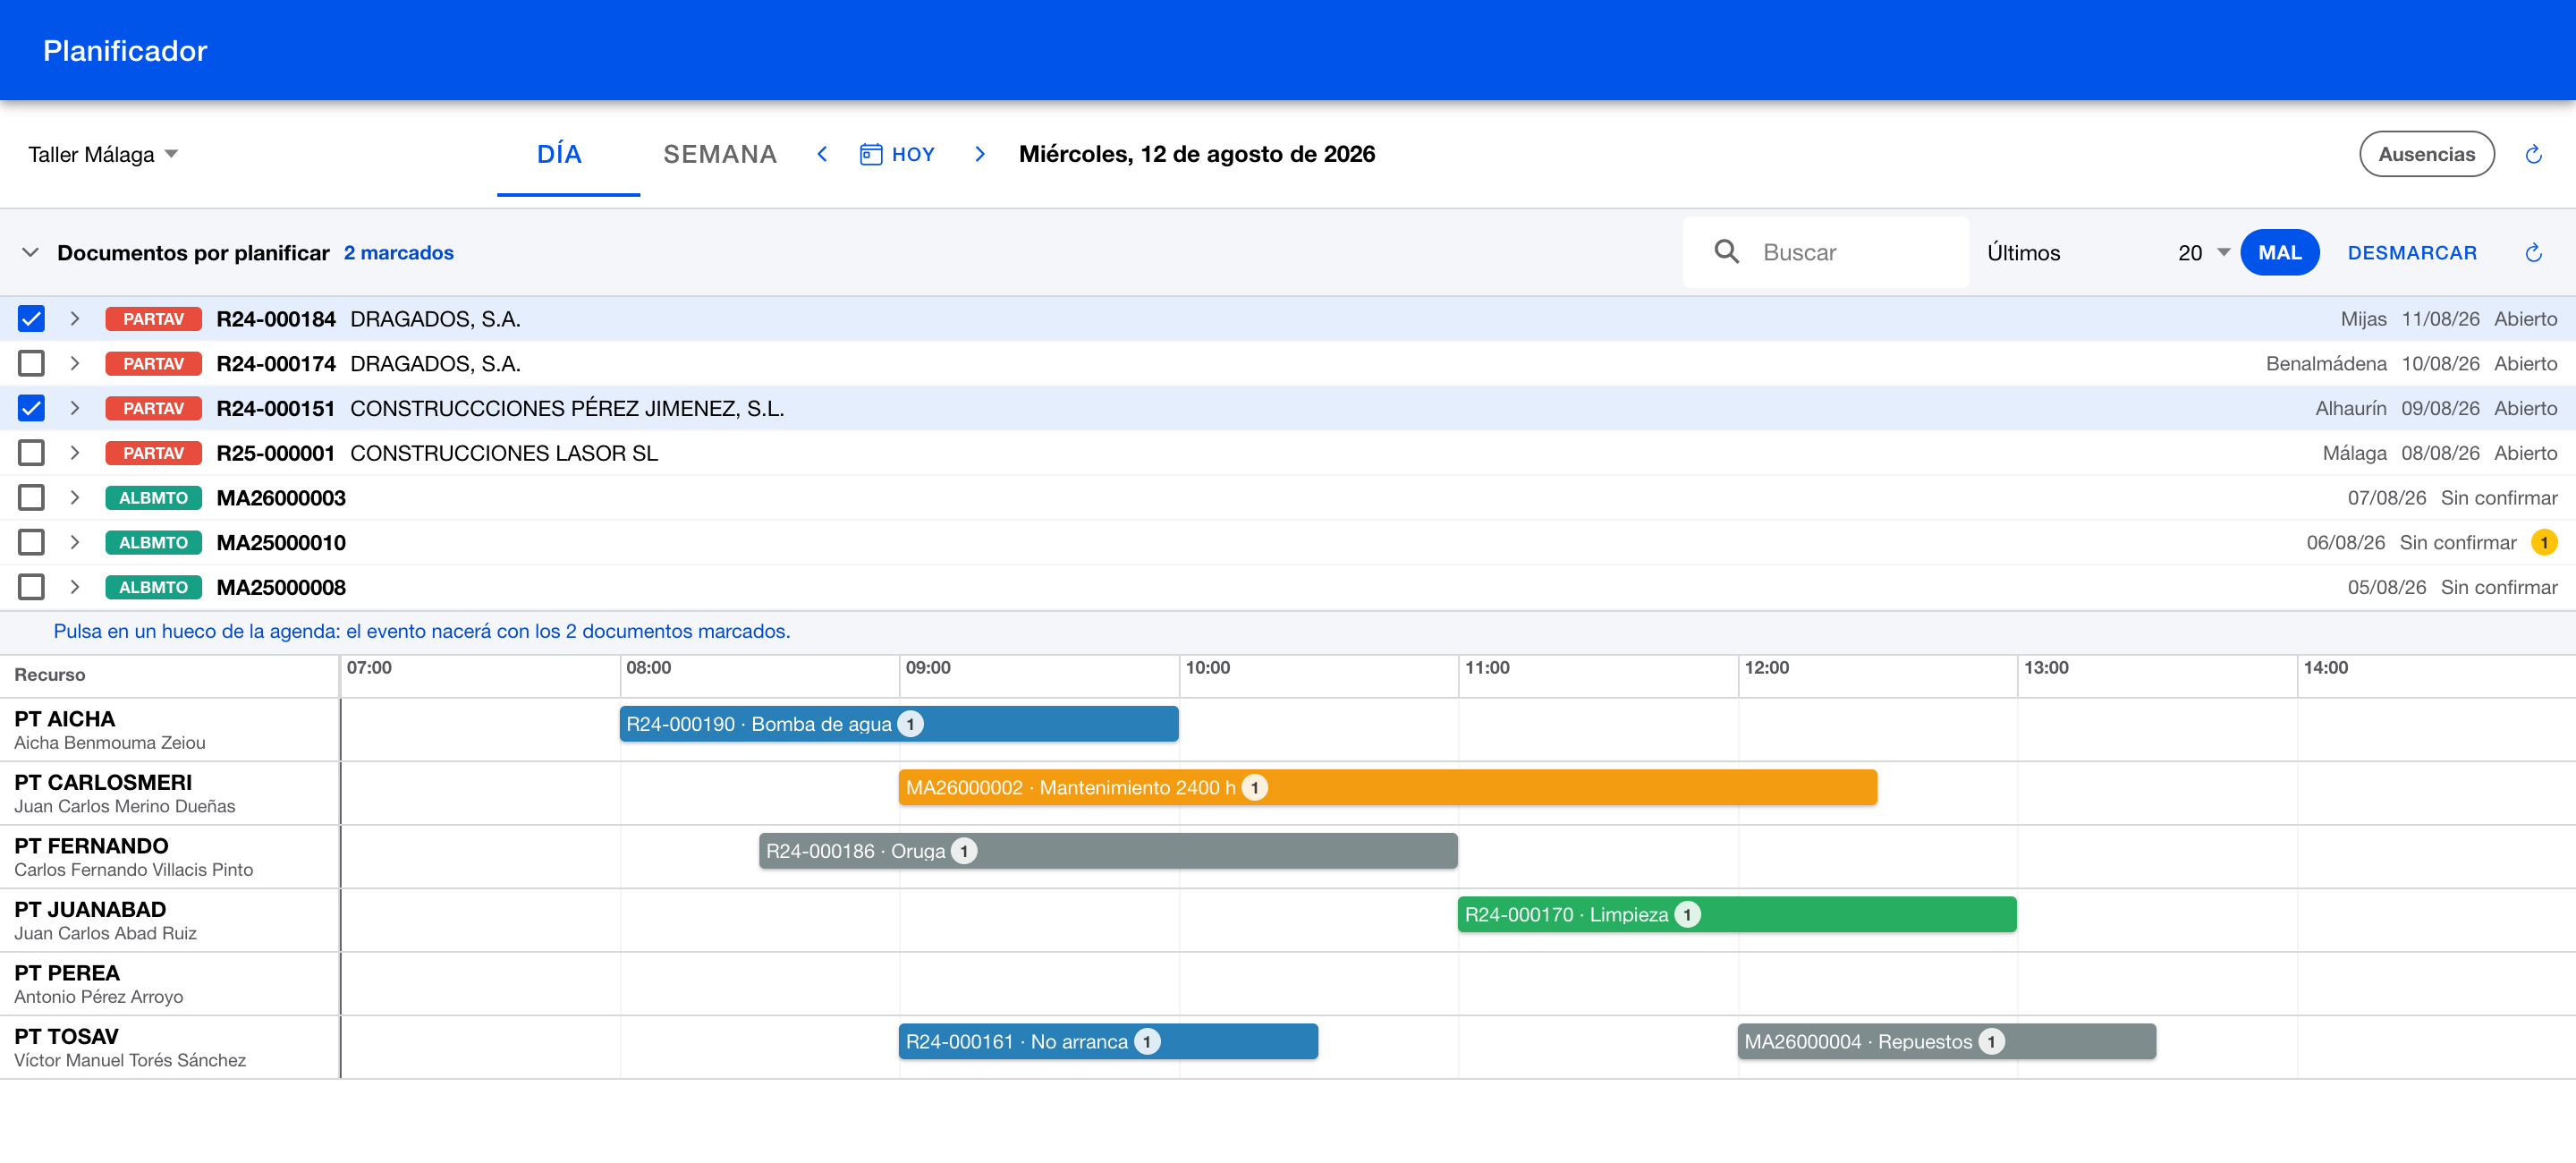Expand the MA25000010 row chevron

click(74, 543)
